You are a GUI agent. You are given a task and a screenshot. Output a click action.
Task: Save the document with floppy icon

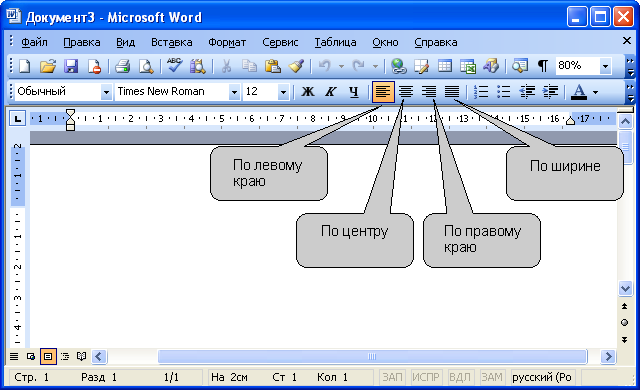tap(71, 66)
